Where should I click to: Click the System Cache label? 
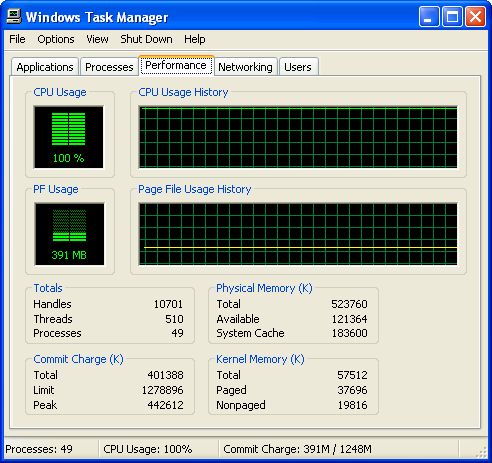pos(250,333)
